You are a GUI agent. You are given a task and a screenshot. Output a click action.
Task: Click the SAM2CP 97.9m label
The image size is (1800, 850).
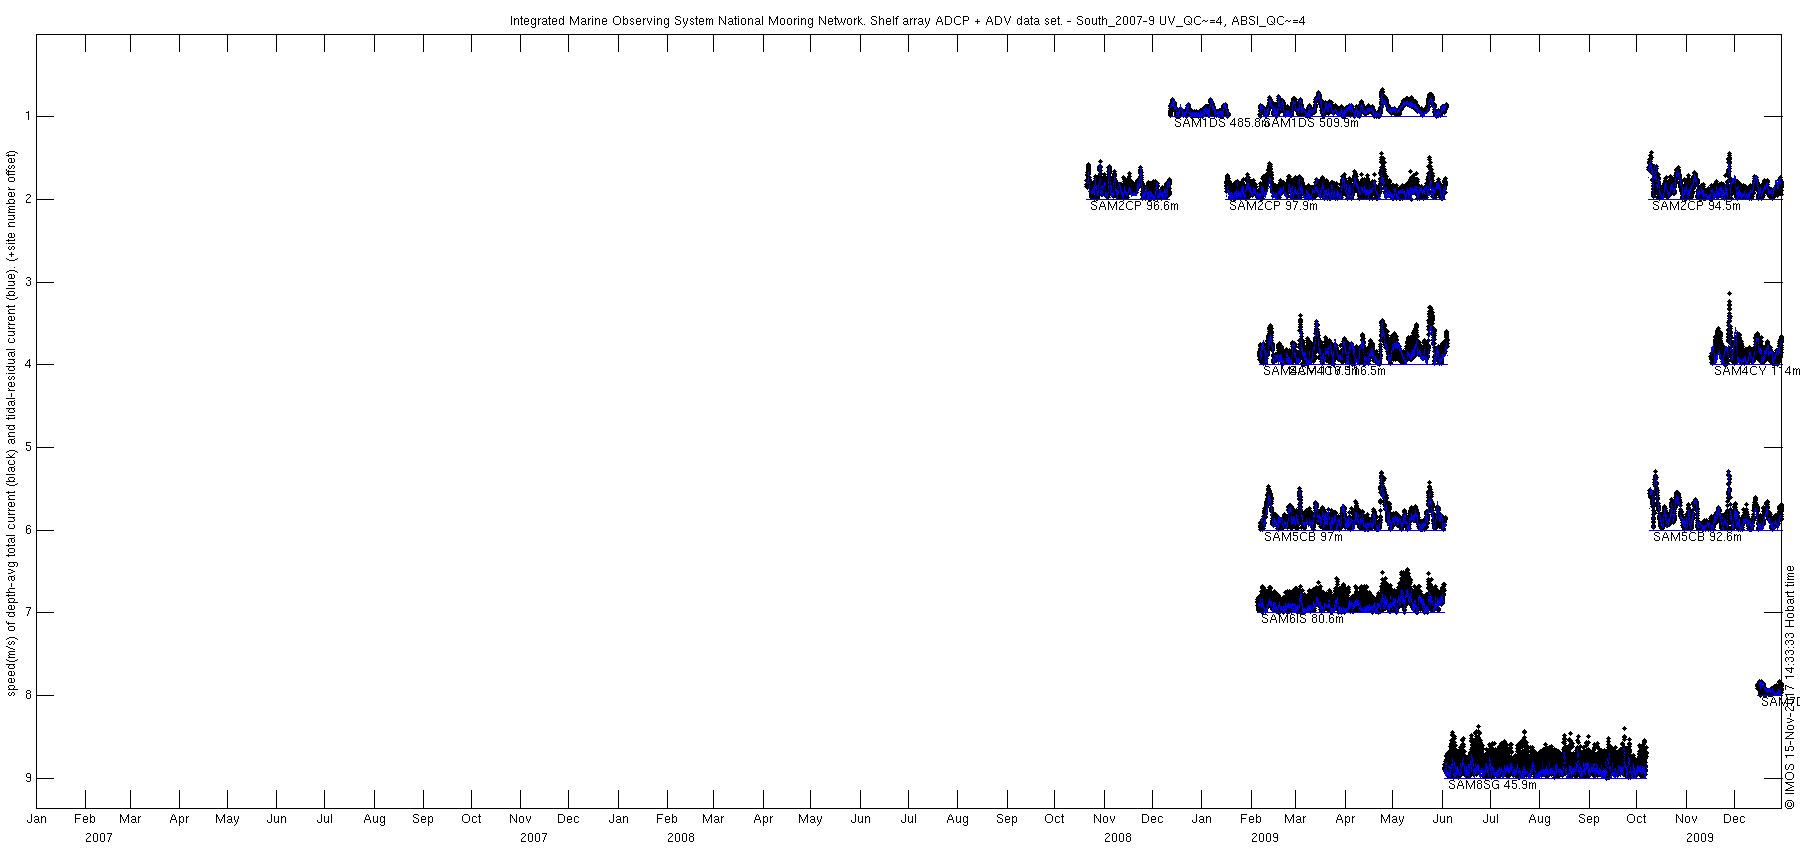[x=1273, y=206]
